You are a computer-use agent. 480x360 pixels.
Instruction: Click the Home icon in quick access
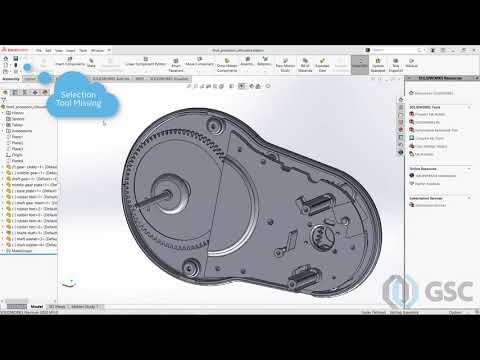6,59
